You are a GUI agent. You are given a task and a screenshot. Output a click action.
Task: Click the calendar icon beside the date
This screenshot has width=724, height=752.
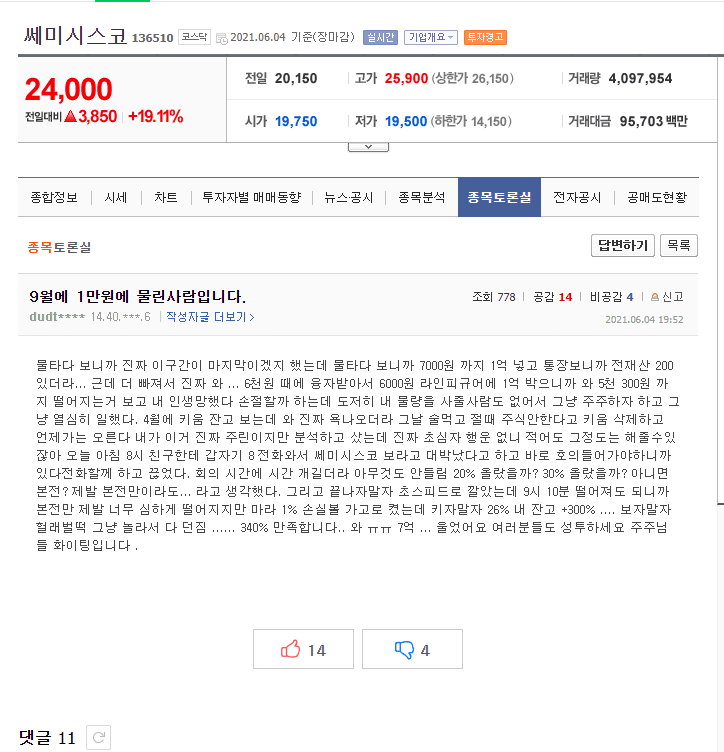(221, 38)
